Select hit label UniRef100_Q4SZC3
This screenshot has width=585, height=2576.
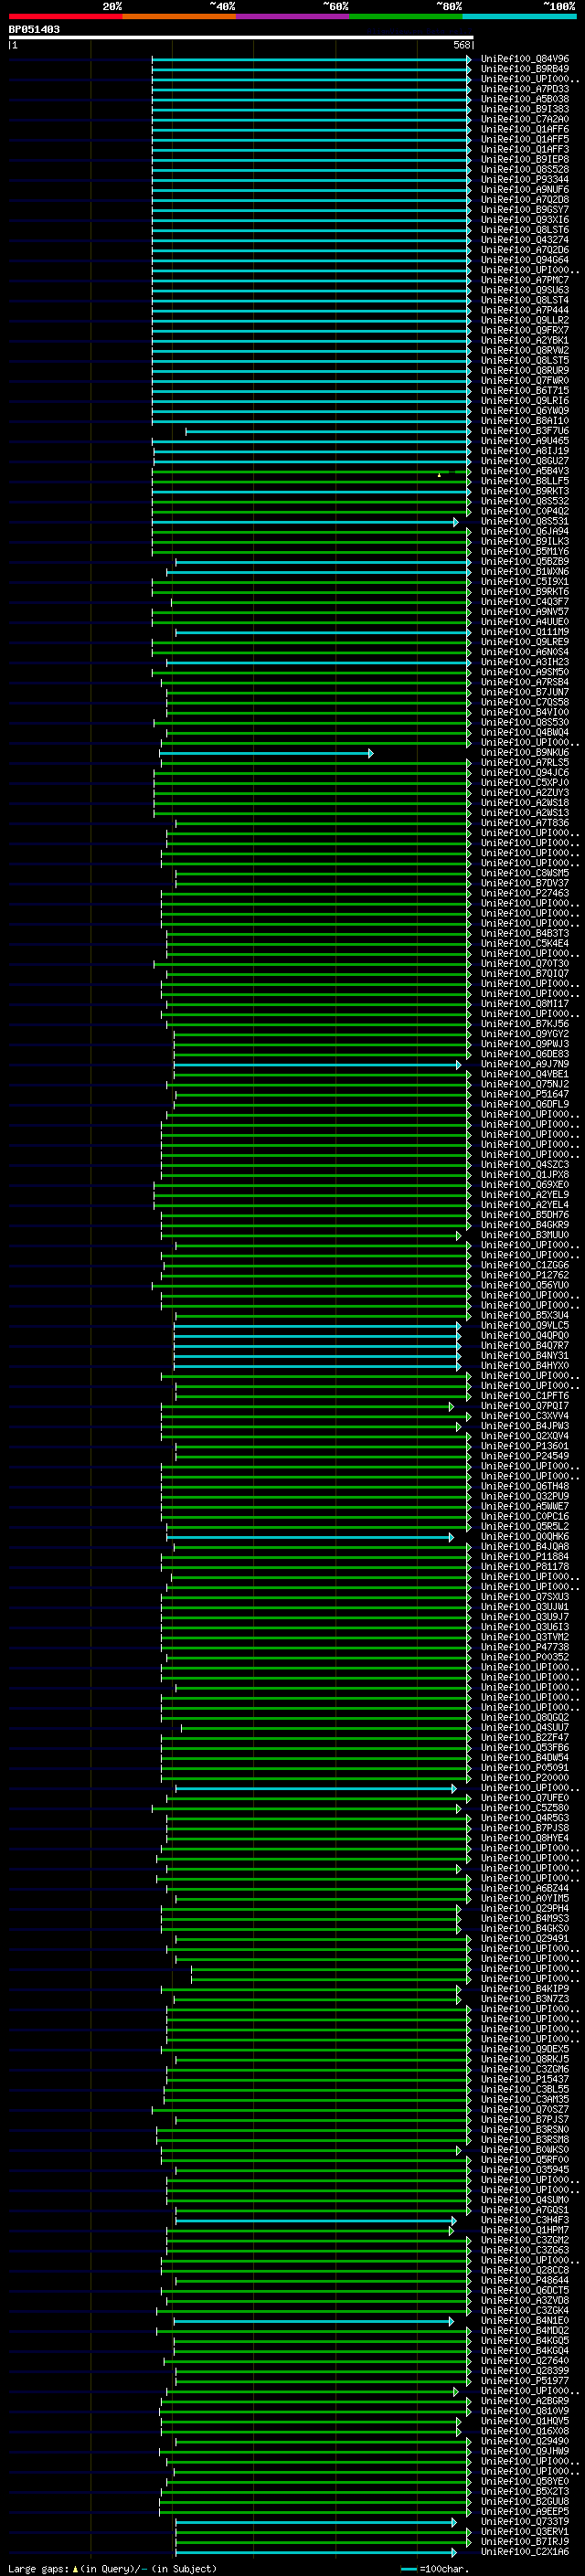[525, 1164]
